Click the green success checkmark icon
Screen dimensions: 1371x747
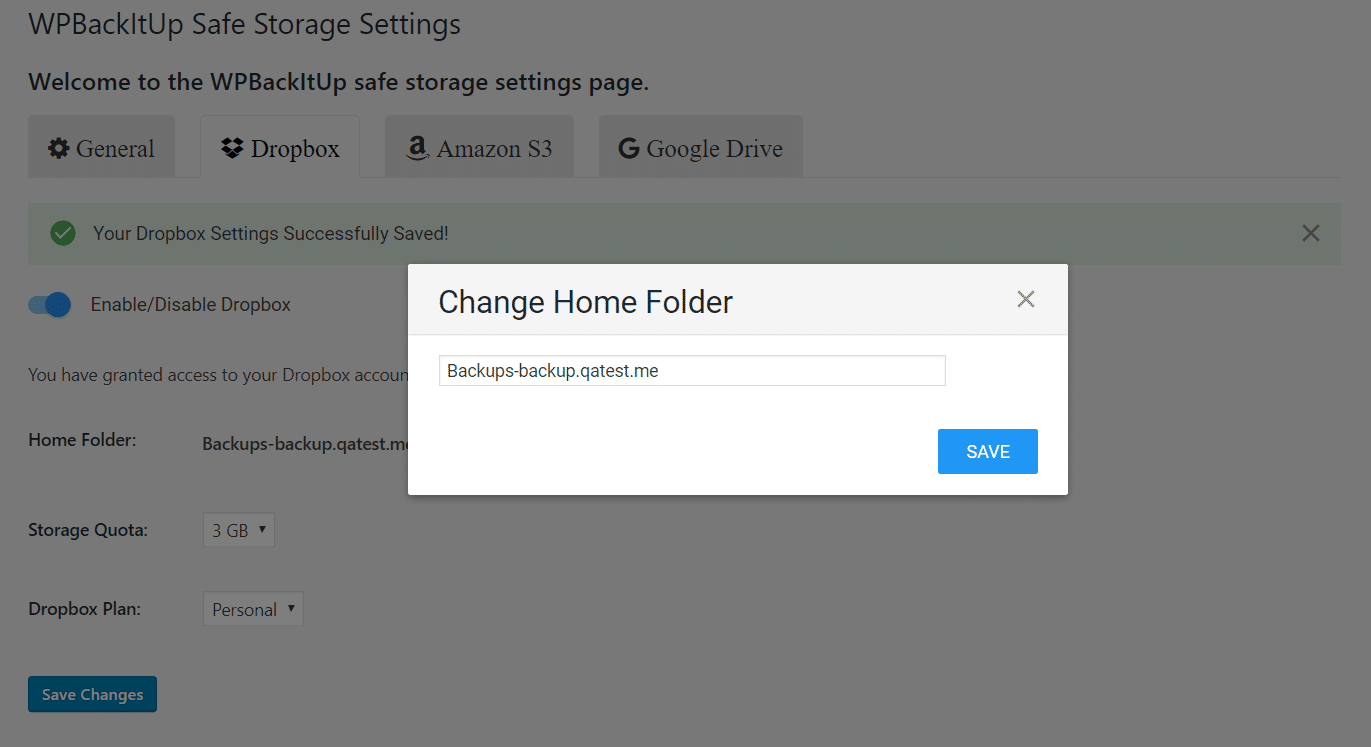pyautogui.click(x=63, y=233)
